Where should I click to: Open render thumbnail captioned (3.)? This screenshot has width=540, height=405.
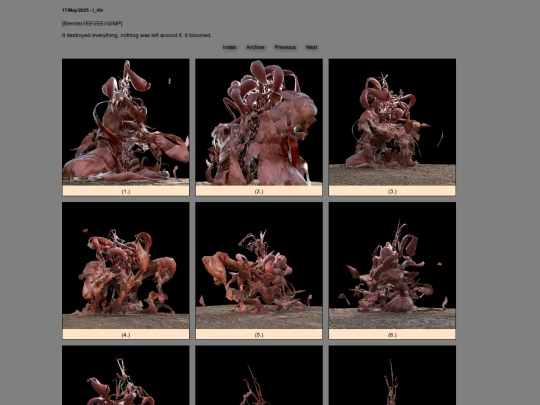(392, 122)
